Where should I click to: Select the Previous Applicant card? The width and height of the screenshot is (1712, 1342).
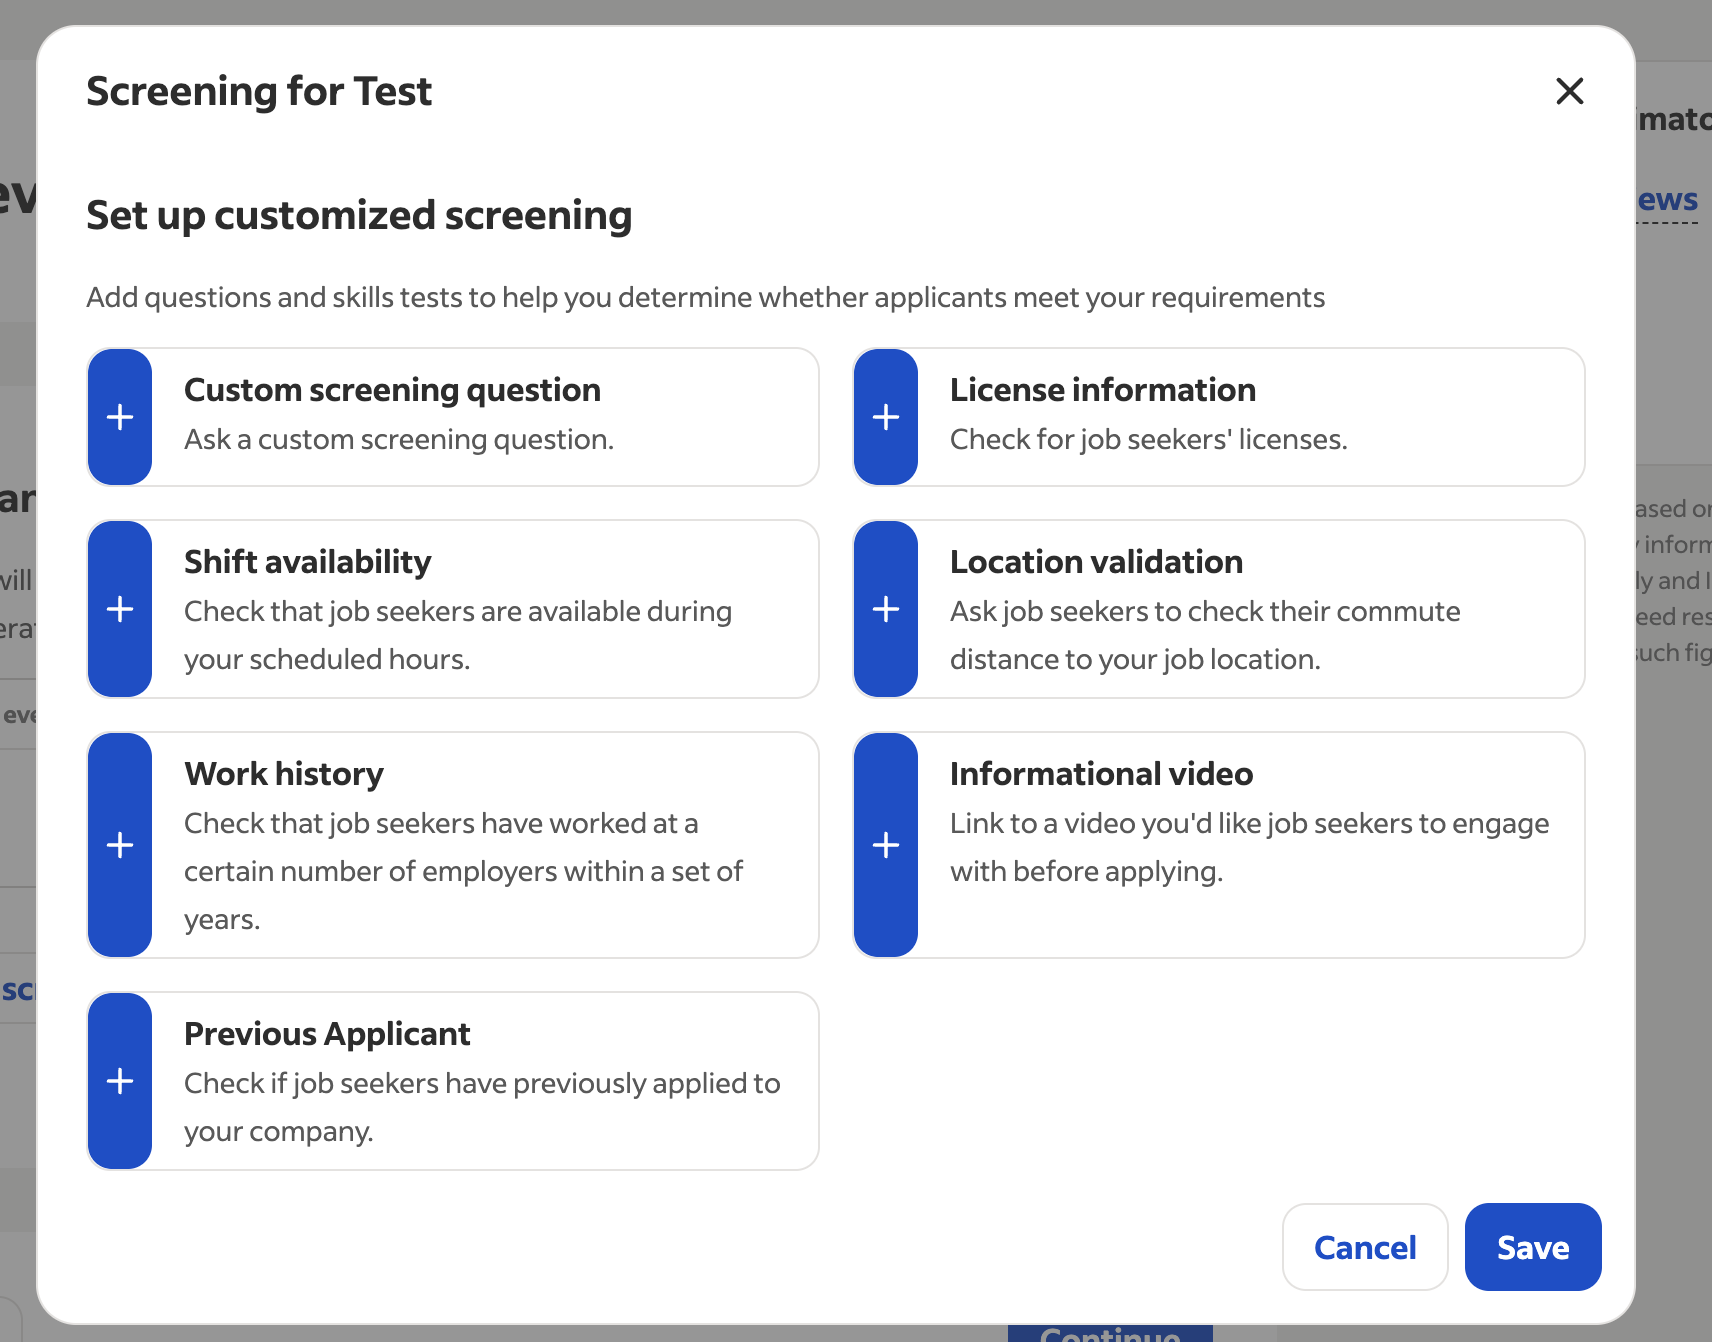(452, 1081)
